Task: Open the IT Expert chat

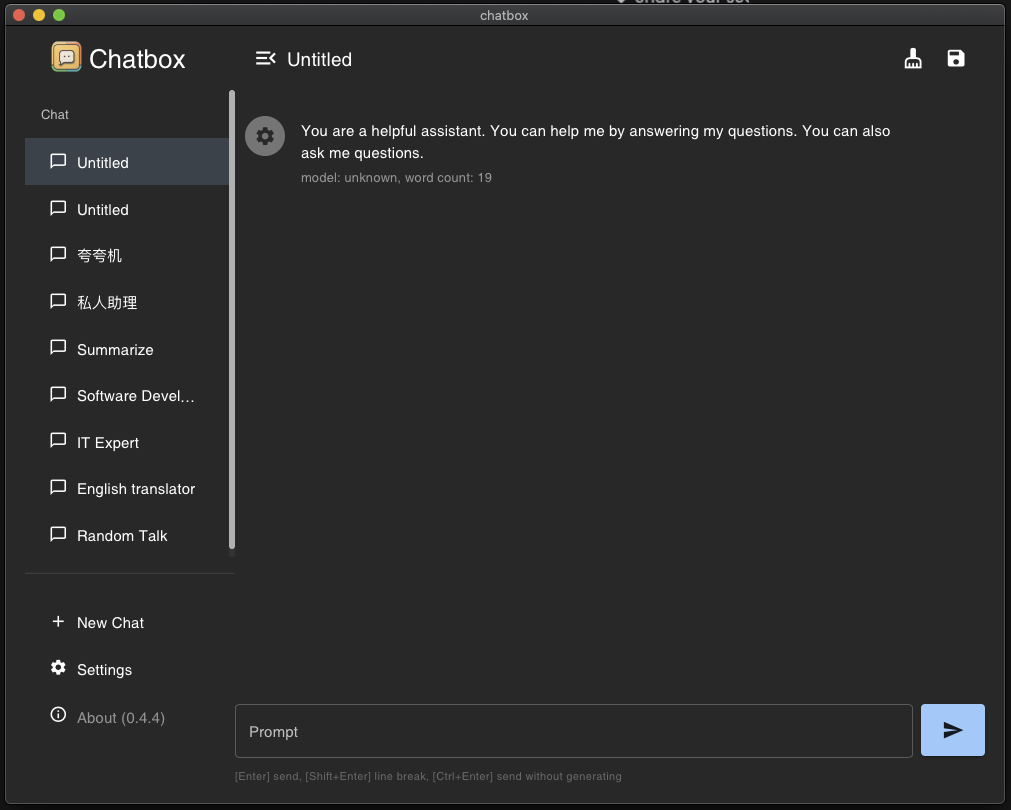Action: tap(127, 442)
